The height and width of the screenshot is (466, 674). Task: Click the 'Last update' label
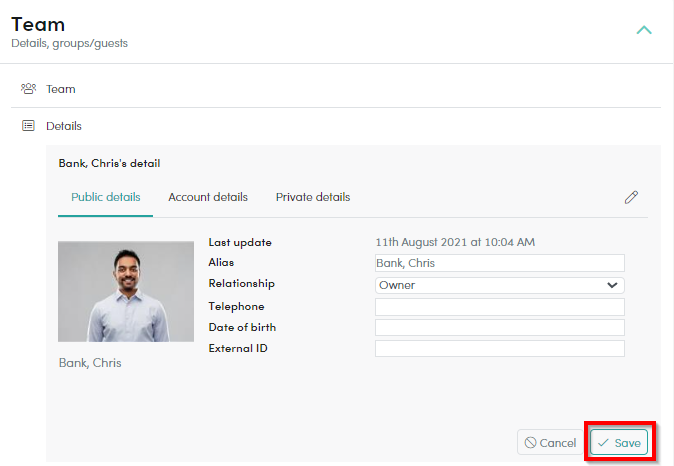click(240, 242)
